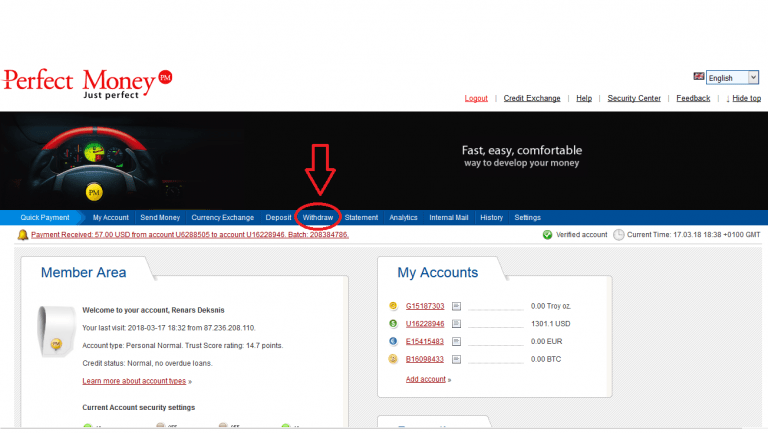
Task: Open the English language dropdown
Action: click(733, 78)
